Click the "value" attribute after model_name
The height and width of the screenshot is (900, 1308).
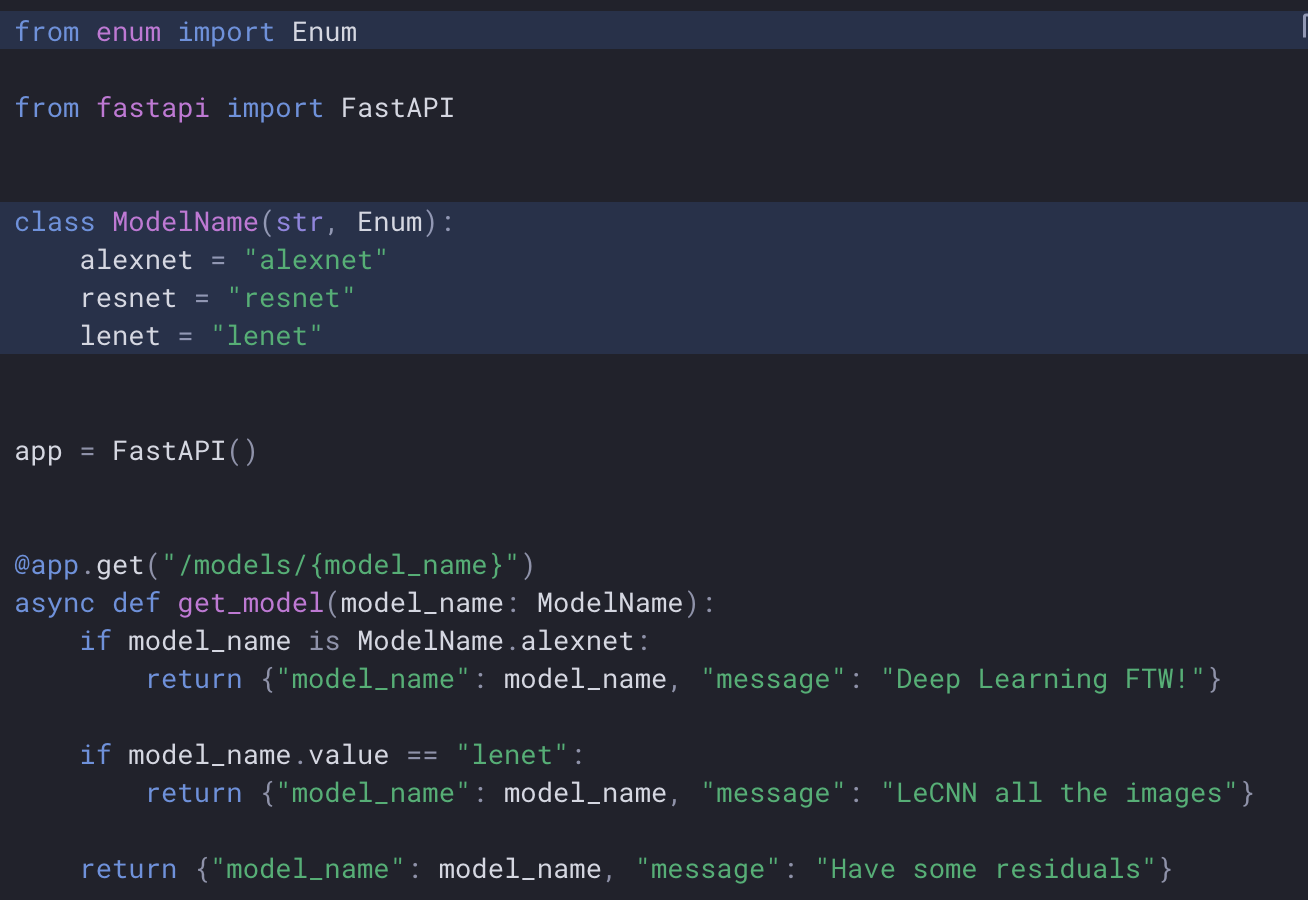348,755
